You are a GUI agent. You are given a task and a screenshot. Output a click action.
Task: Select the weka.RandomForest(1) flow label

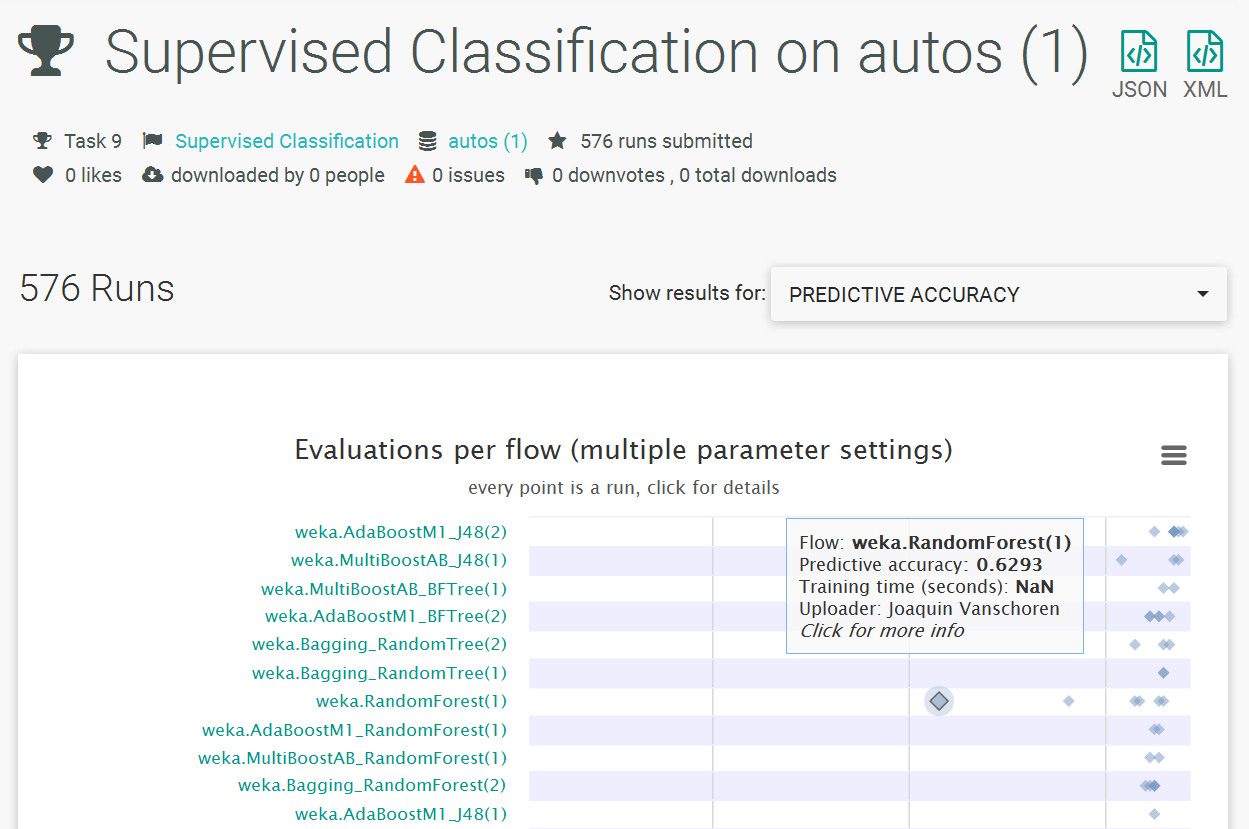pyautogui.click(x=411, y=701)
